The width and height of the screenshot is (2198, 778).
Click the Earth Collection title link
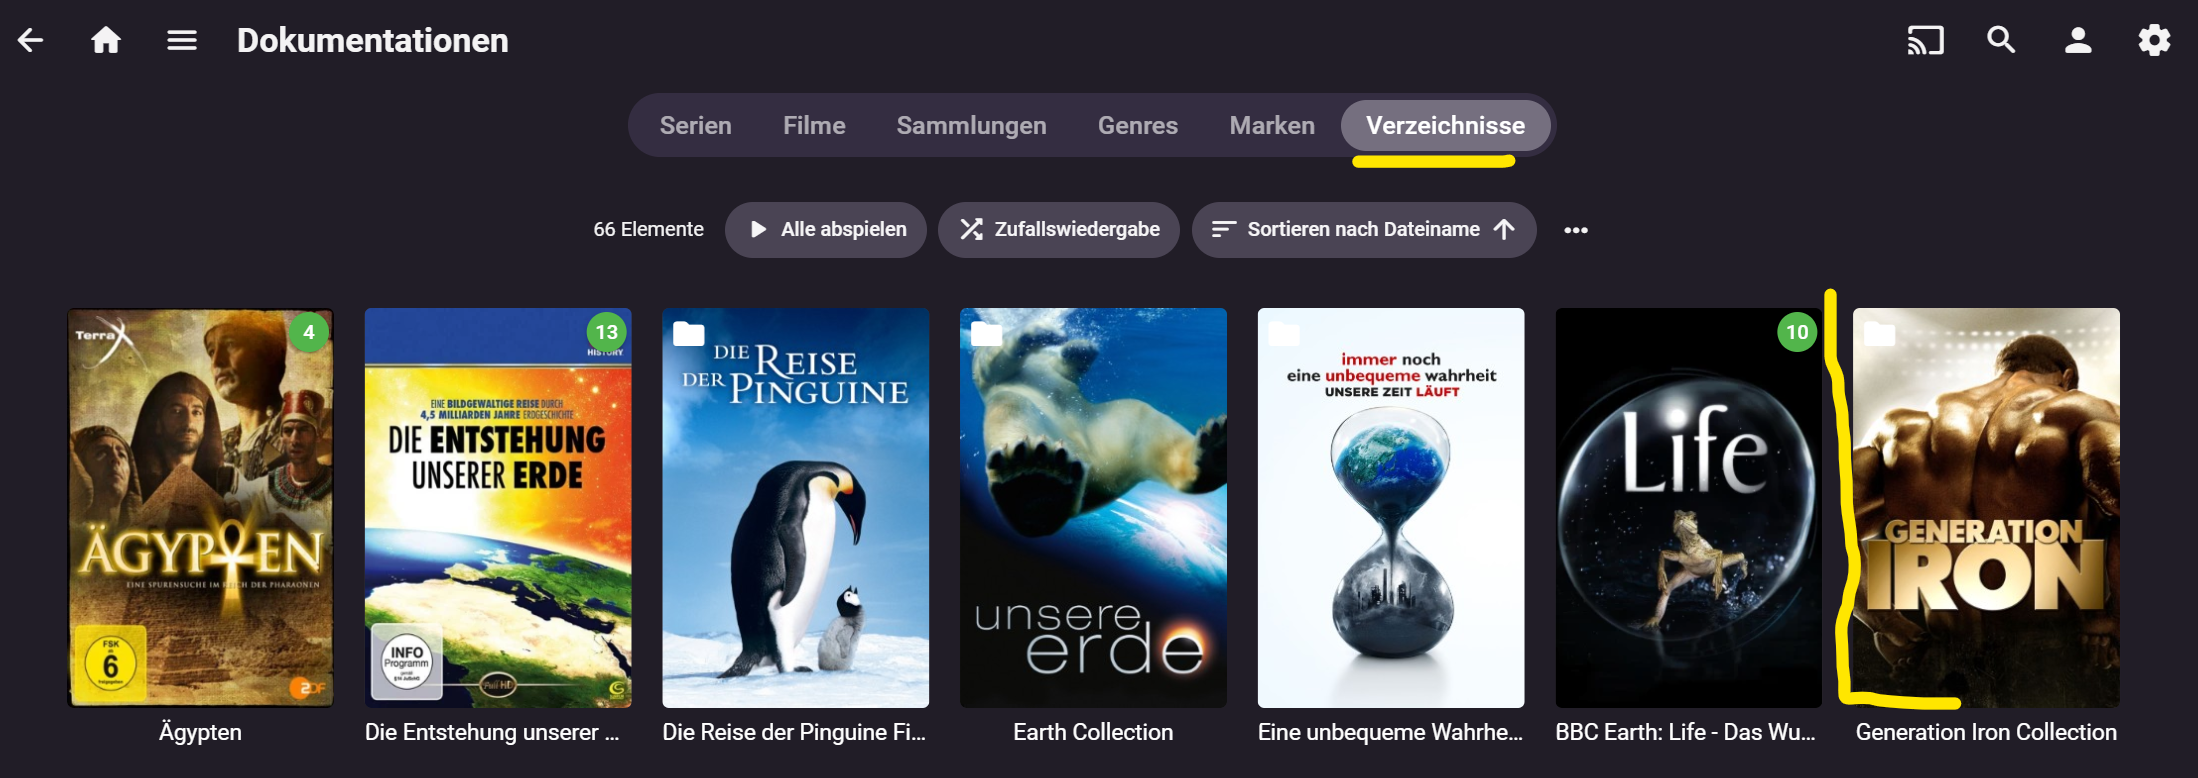[x=1093, y=733]
